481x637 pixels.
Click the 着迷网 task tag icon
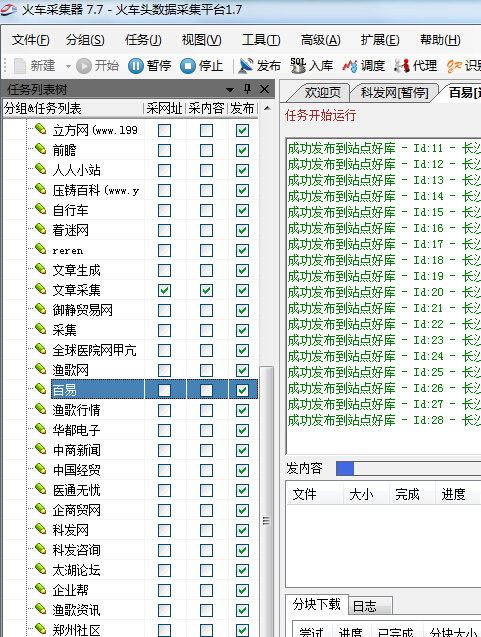point(41,229)
